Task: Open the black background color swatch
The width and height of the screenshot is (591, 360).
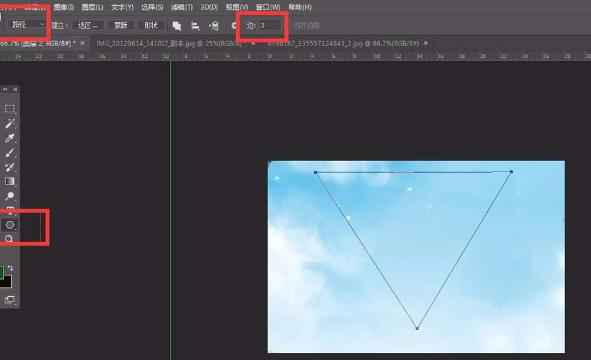Action: click(x=8, y=283)
